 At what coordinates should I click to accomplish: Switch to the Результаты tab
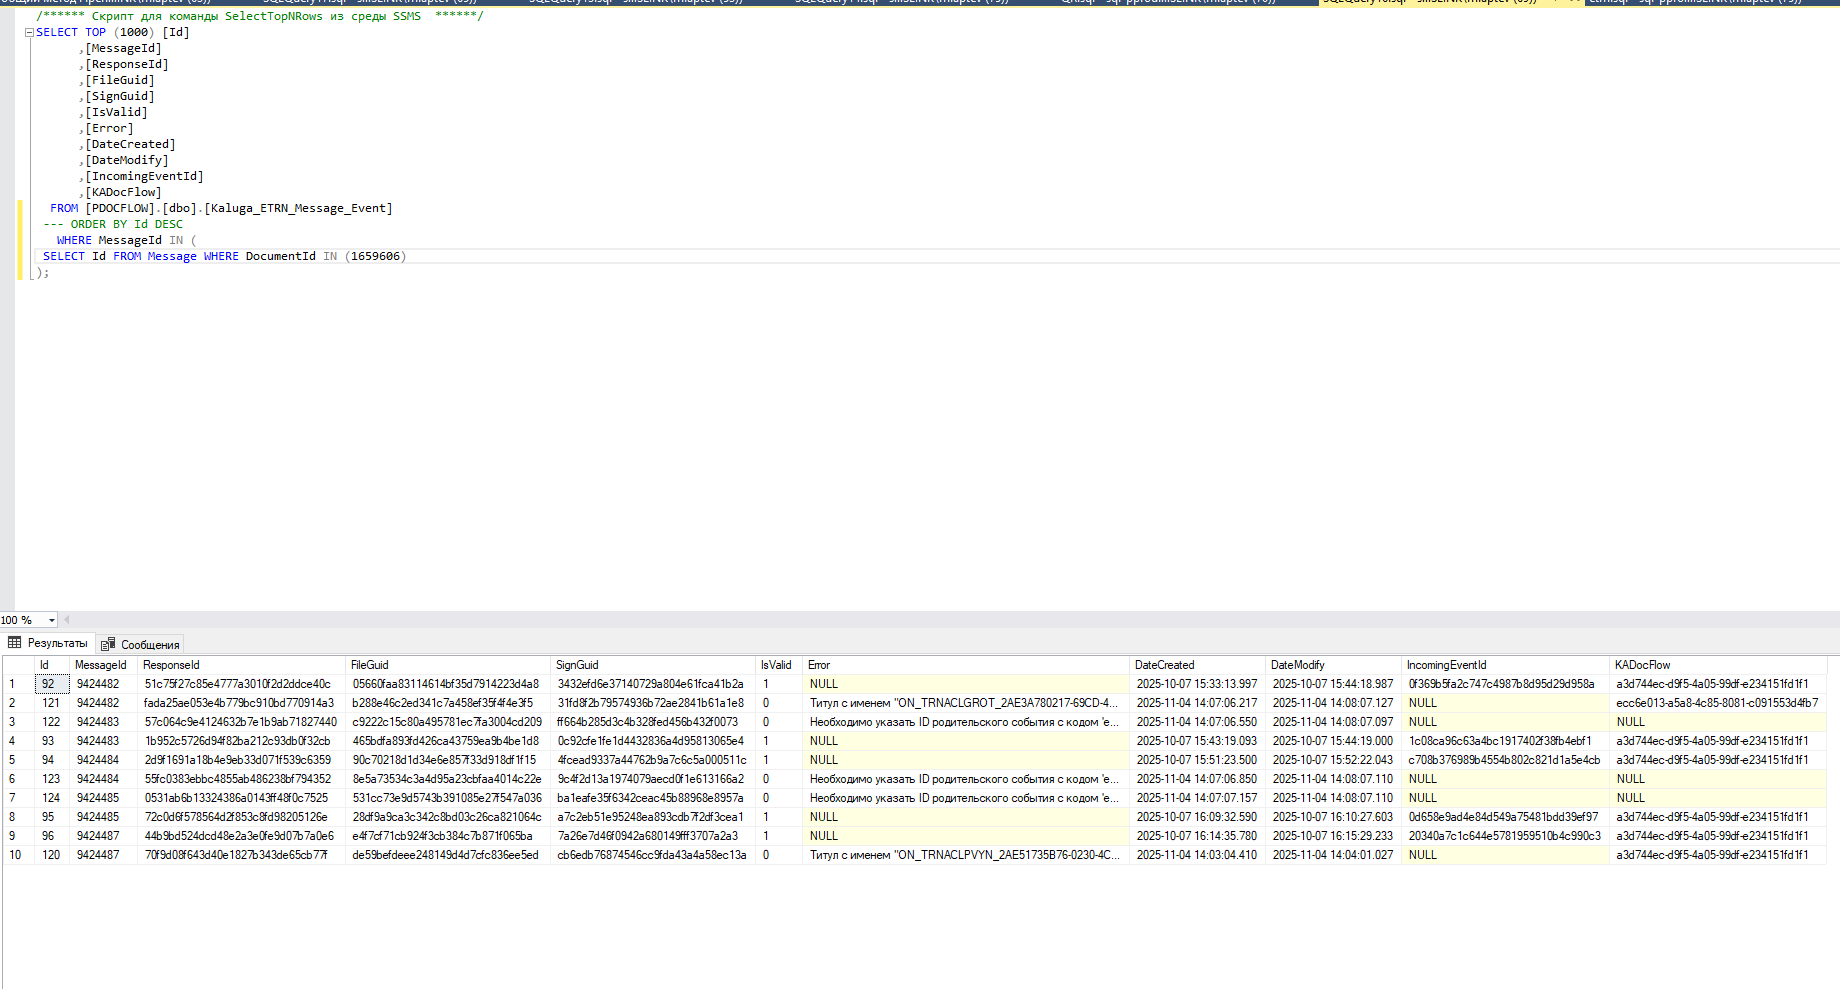(x=48, y=643)
